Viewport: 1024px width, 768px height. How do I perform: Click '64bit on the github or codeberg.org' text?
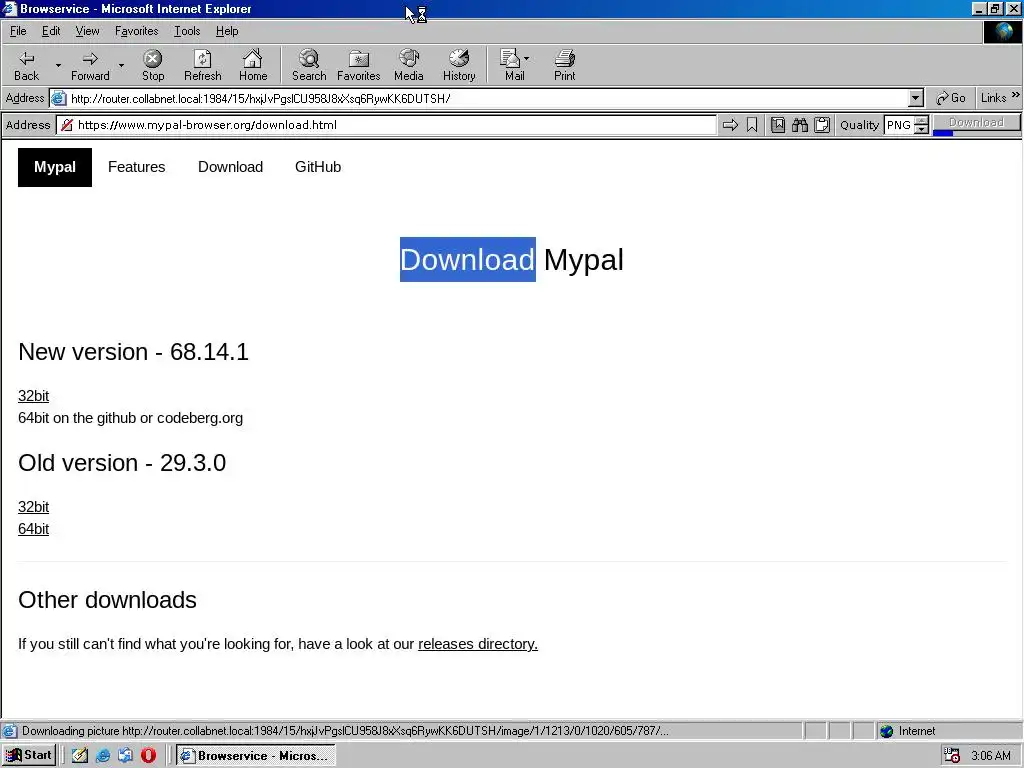coord(131,418)
